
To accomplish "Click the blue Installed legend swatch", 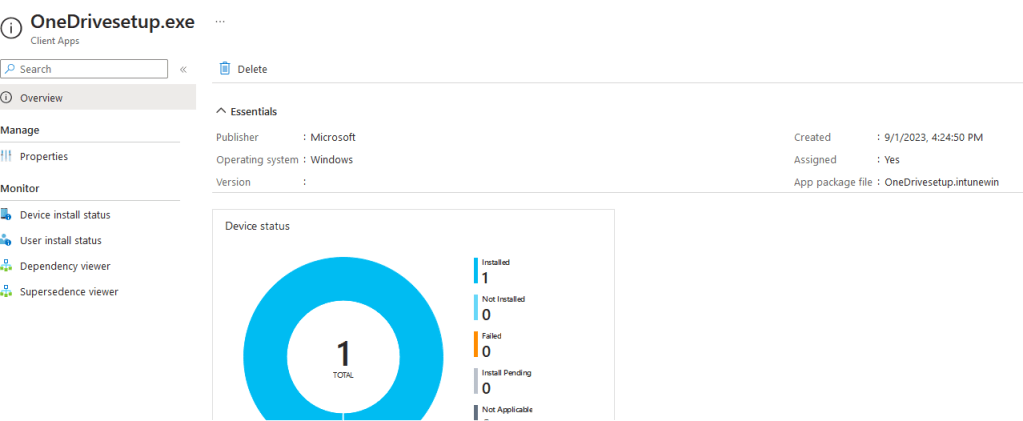I will (x=476, y=271).
